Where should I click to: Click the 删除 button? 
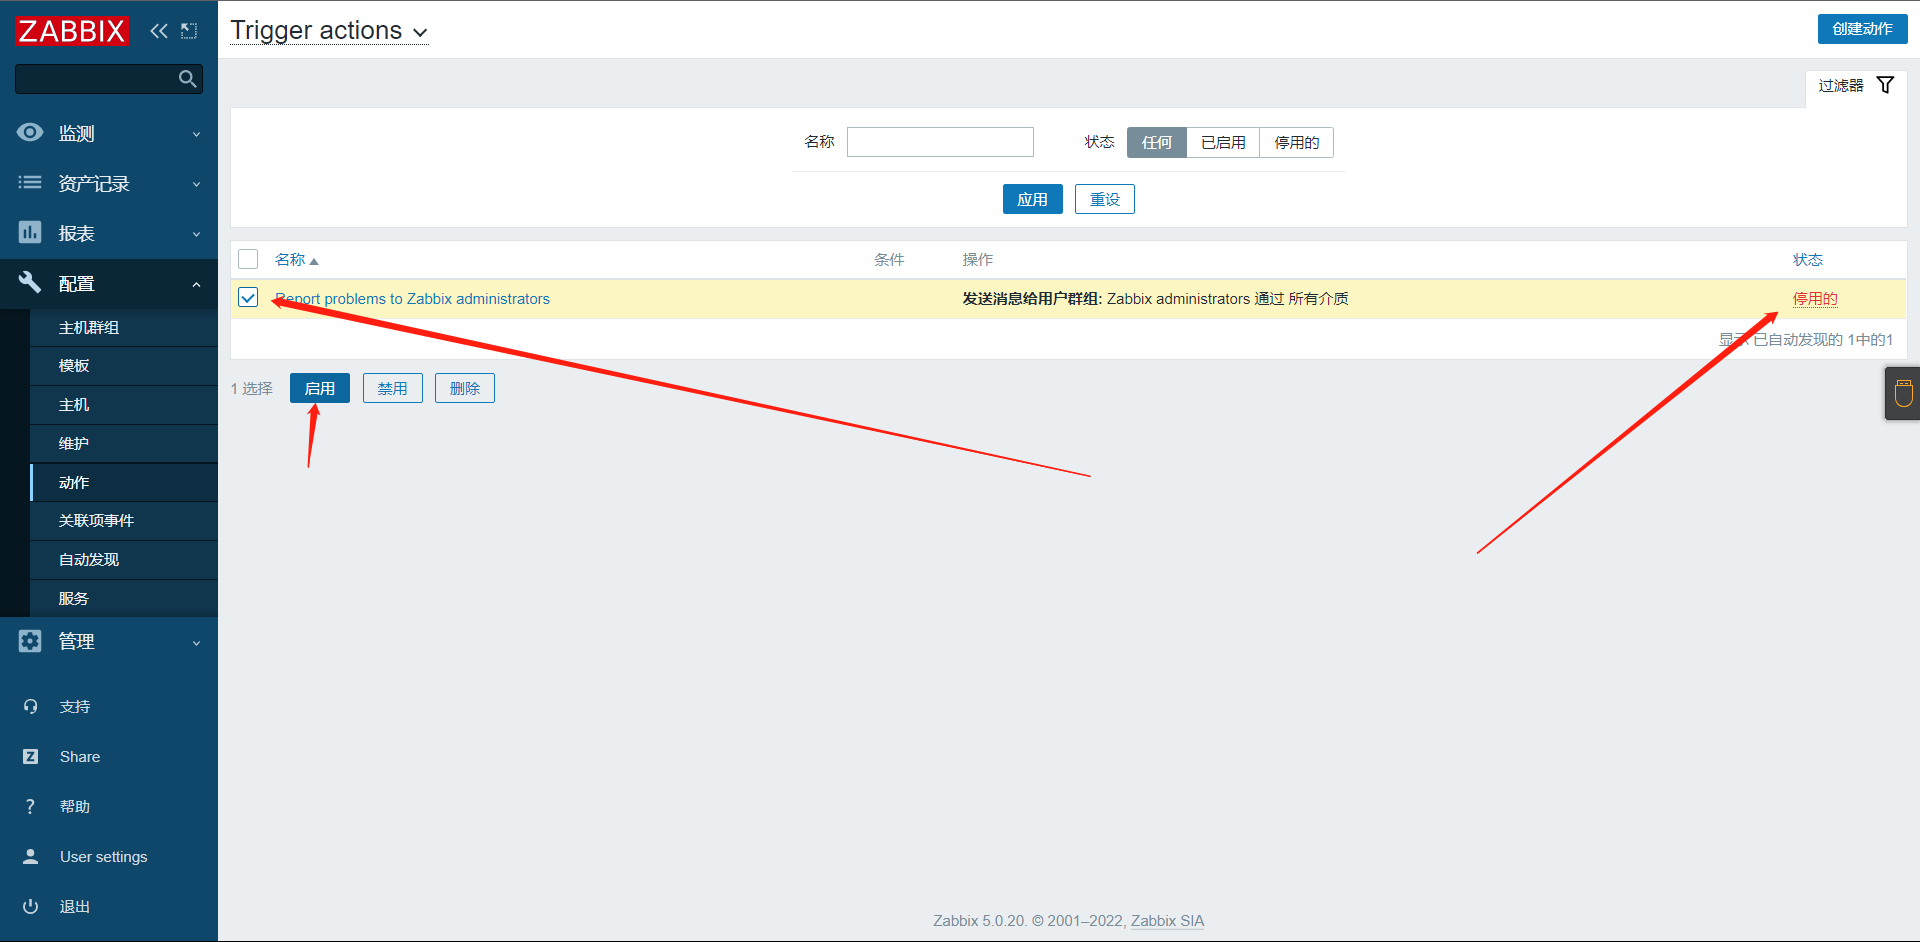point(465,388)
